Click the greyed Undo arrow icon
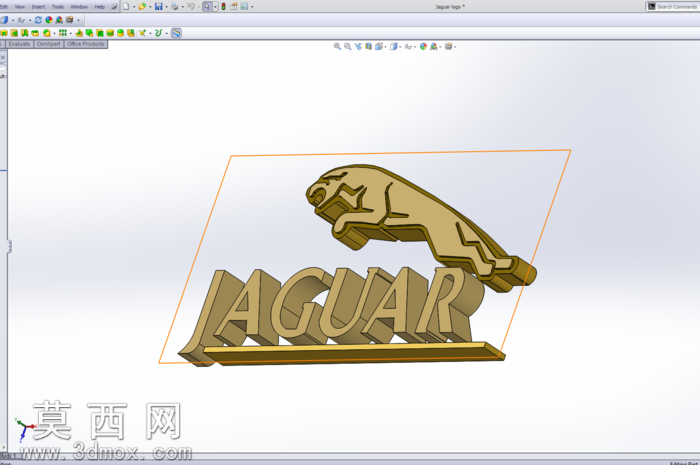Screen dimensions: 700x465 tap(191, 7)
